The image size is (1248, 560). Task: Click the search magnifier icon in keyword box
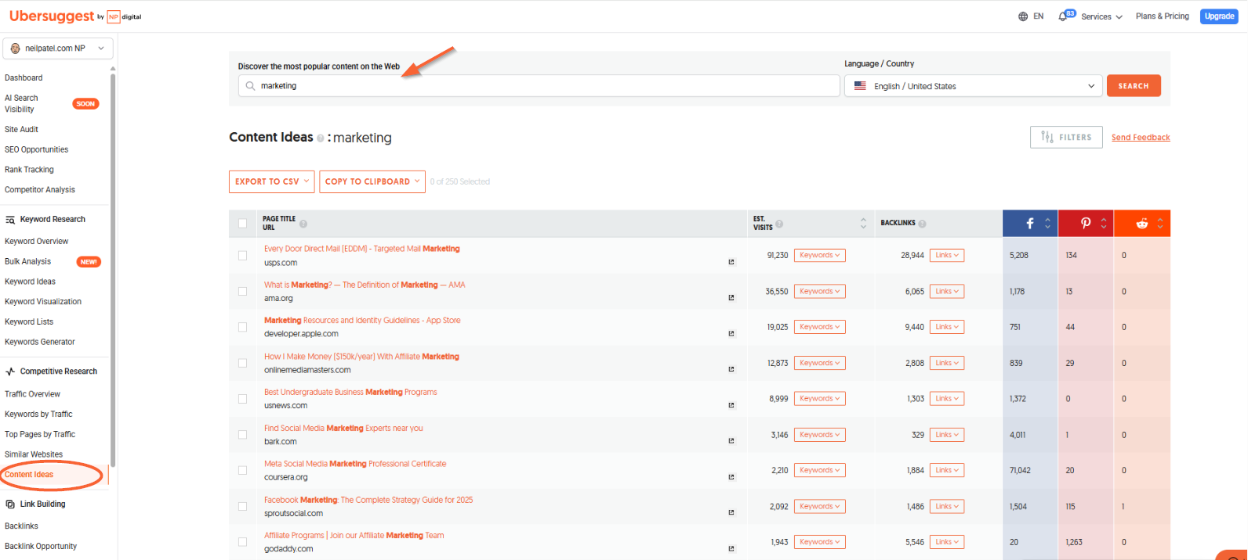[250, 86]
